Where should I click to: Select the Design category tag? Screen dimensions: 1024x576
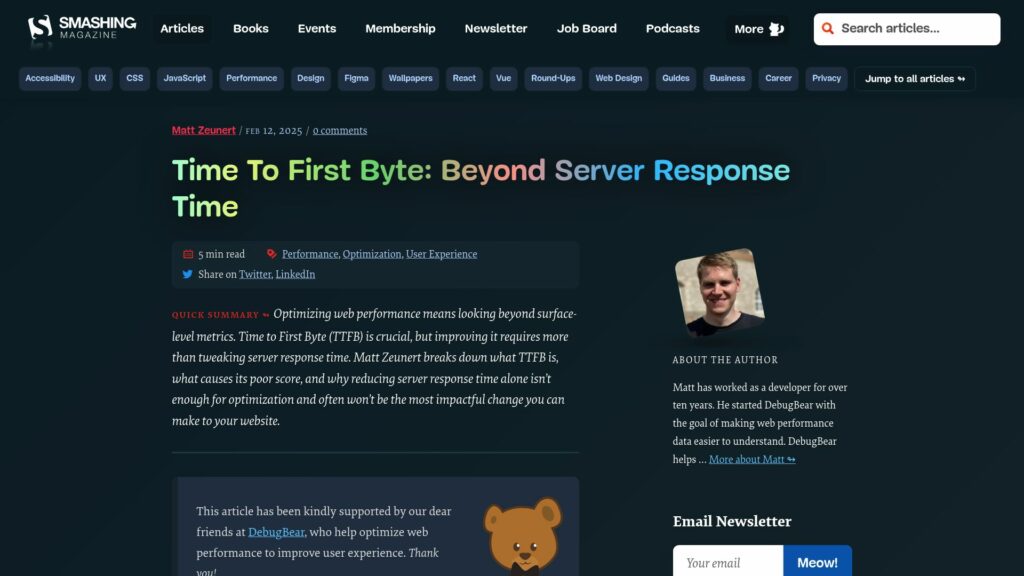pos(310,78)
